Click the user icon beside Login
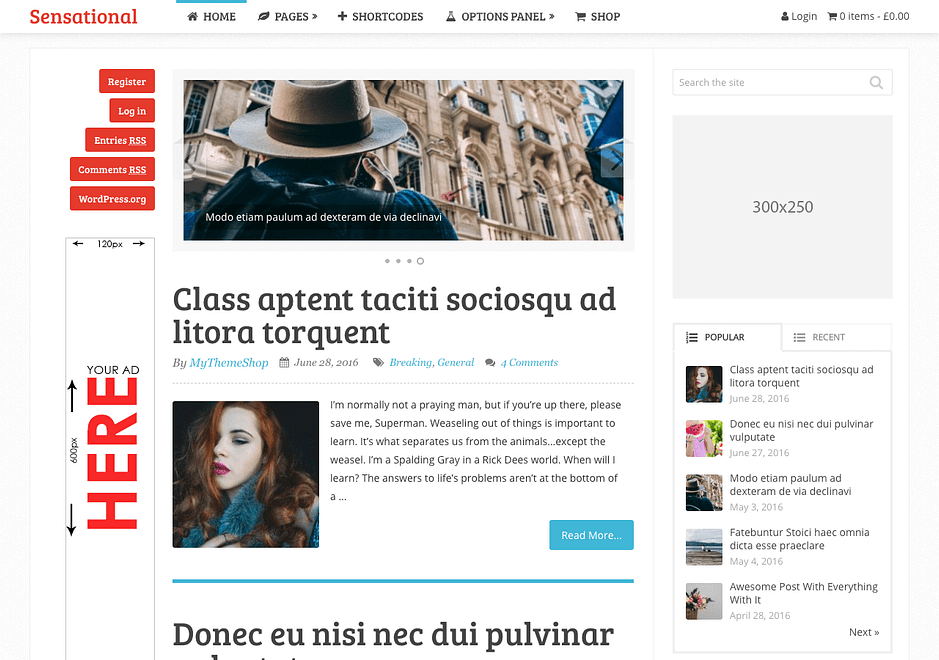939x660 pixels. point(784,16)
